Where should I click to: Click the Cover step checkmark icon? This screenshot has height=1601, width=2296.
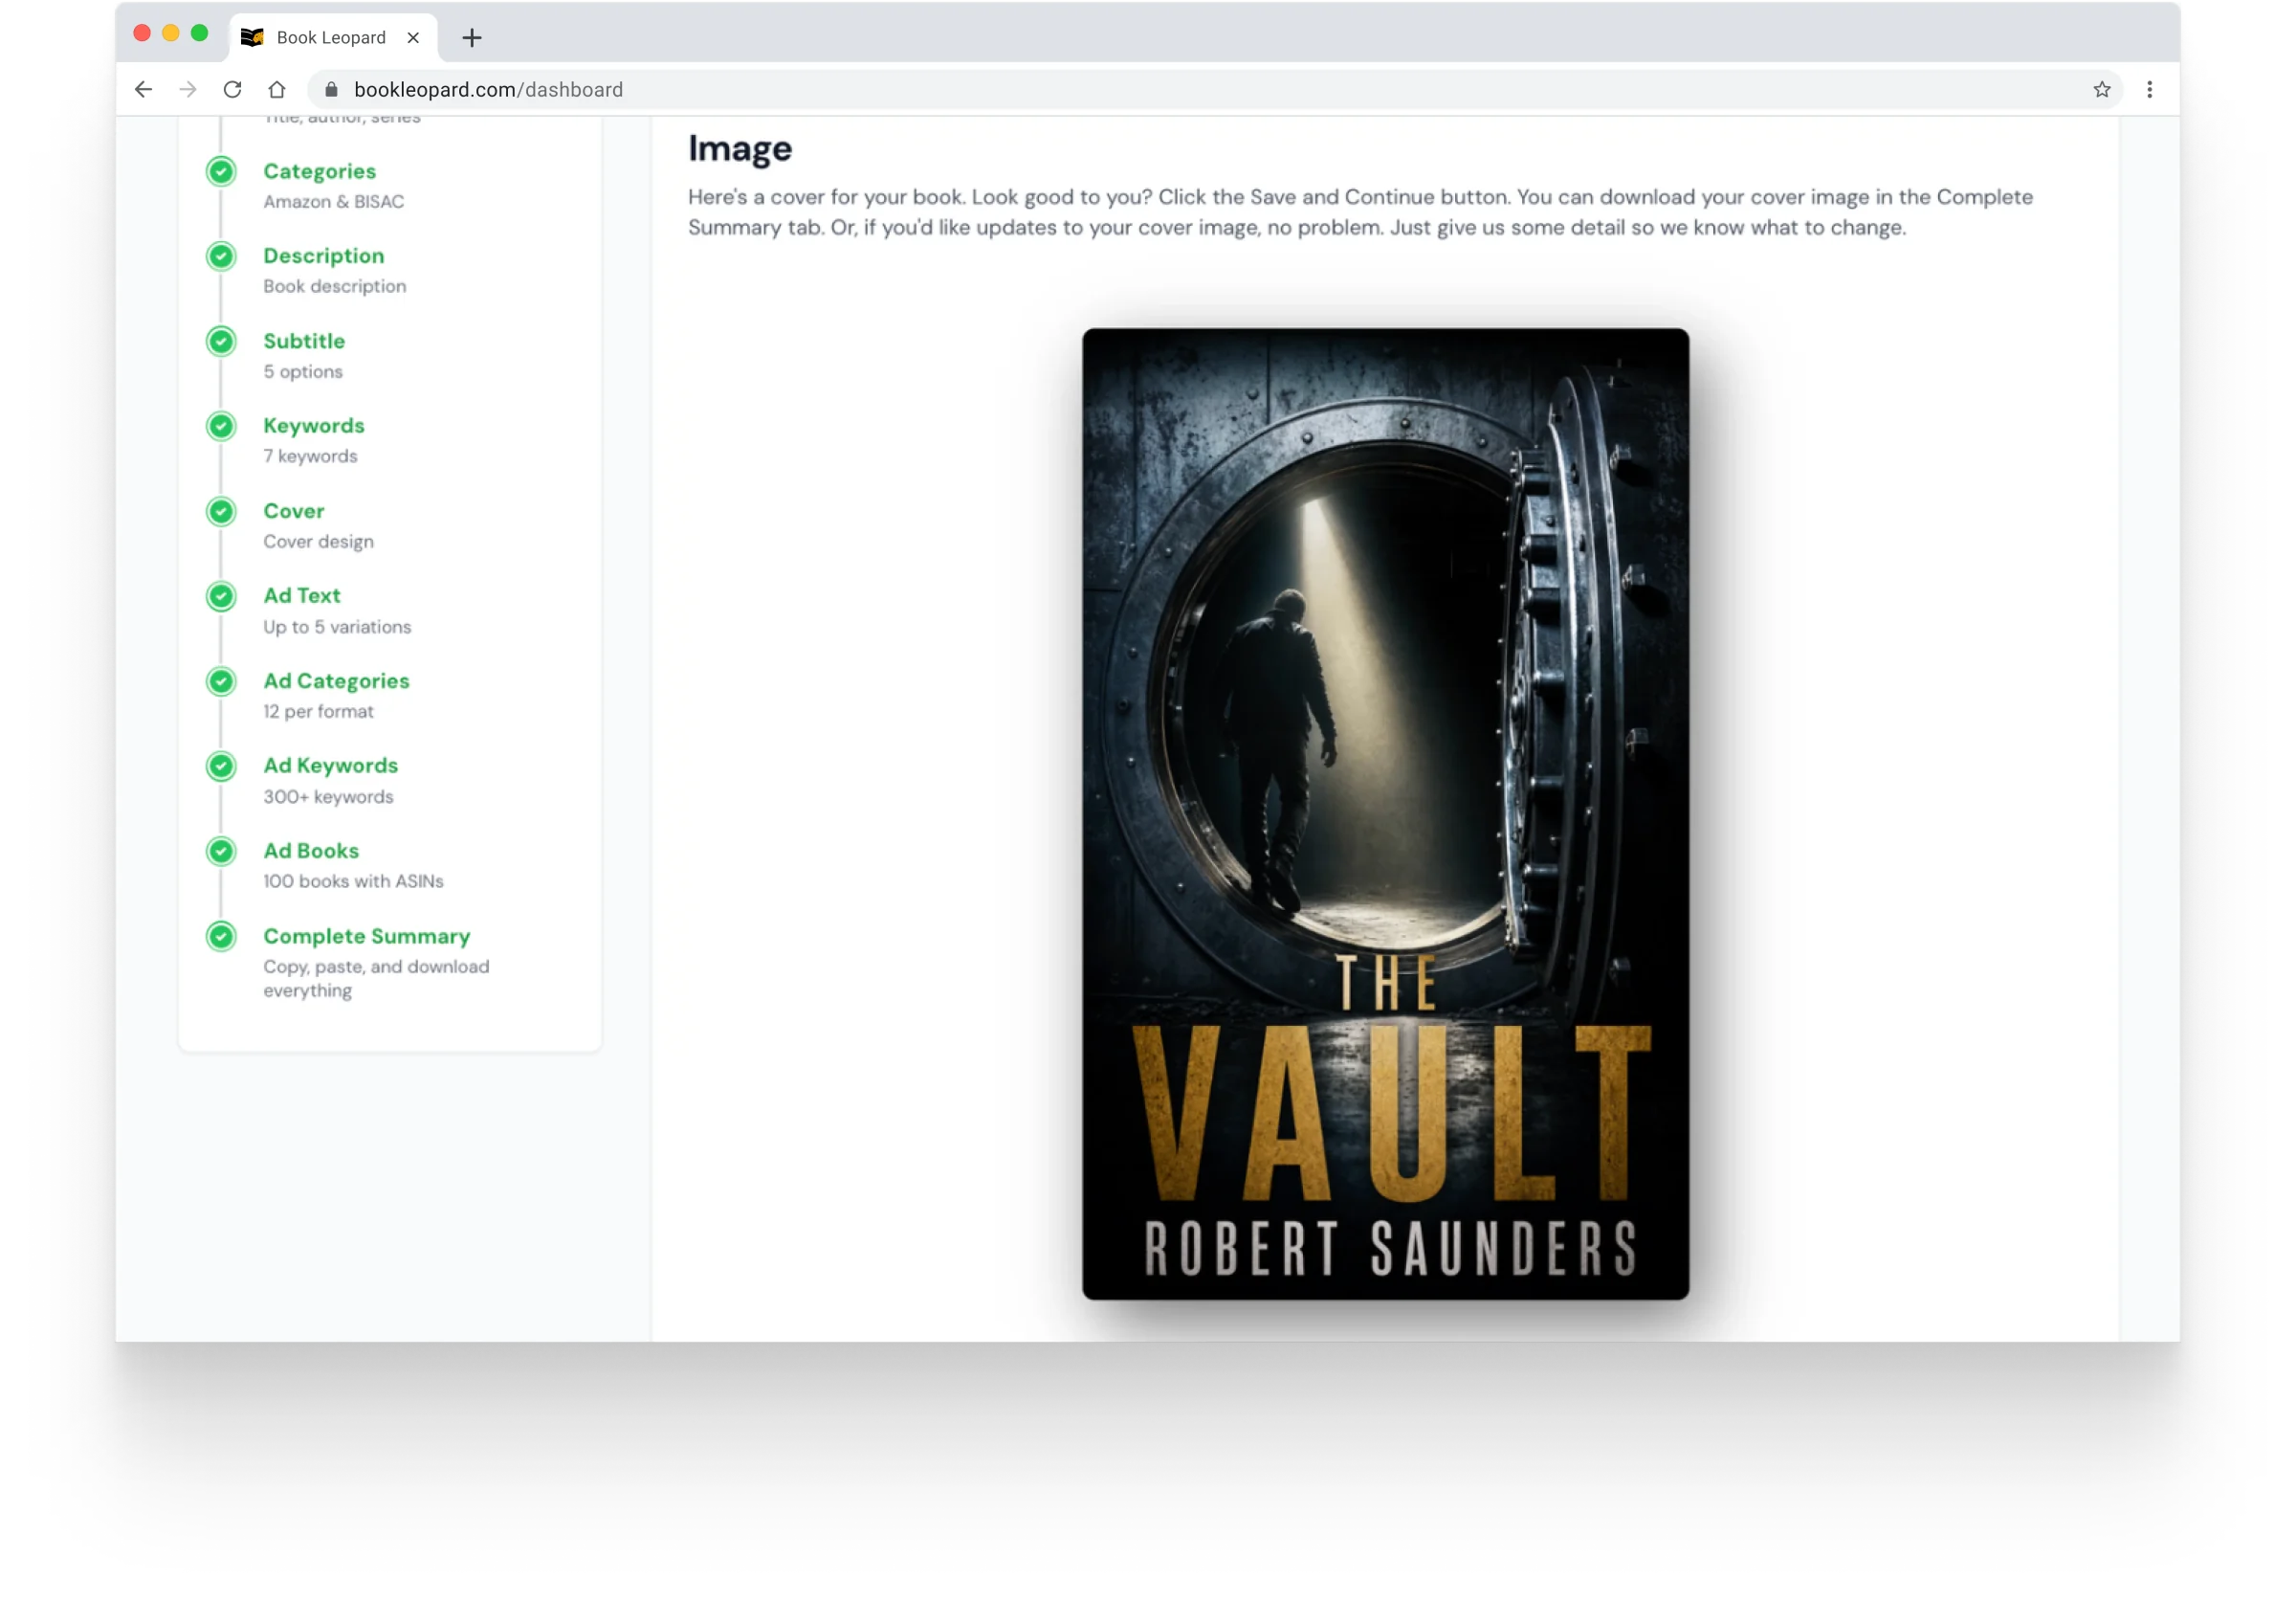221,512
